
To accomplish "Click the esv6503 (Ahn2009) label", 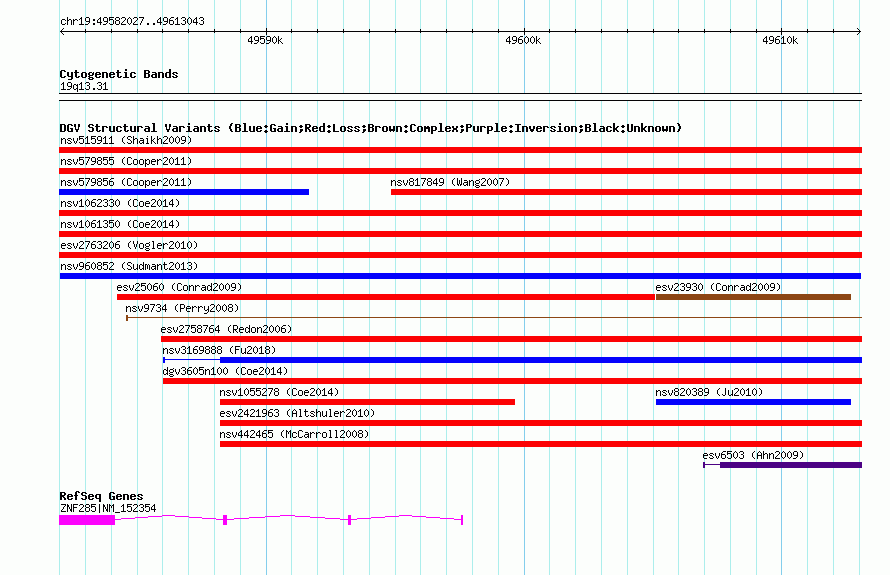I will (753, 455).
